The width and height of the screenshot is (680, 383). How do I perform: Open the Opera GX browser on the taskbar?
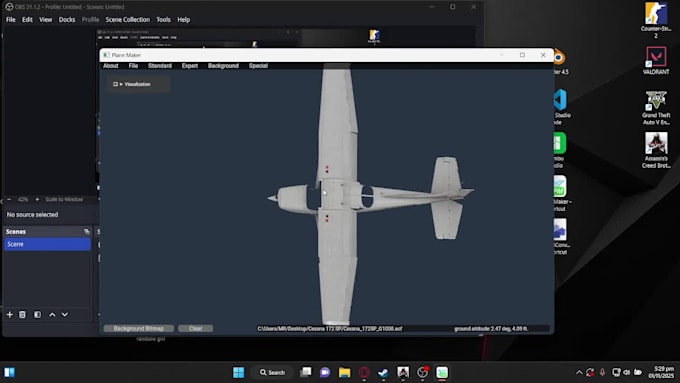point(364,372)
